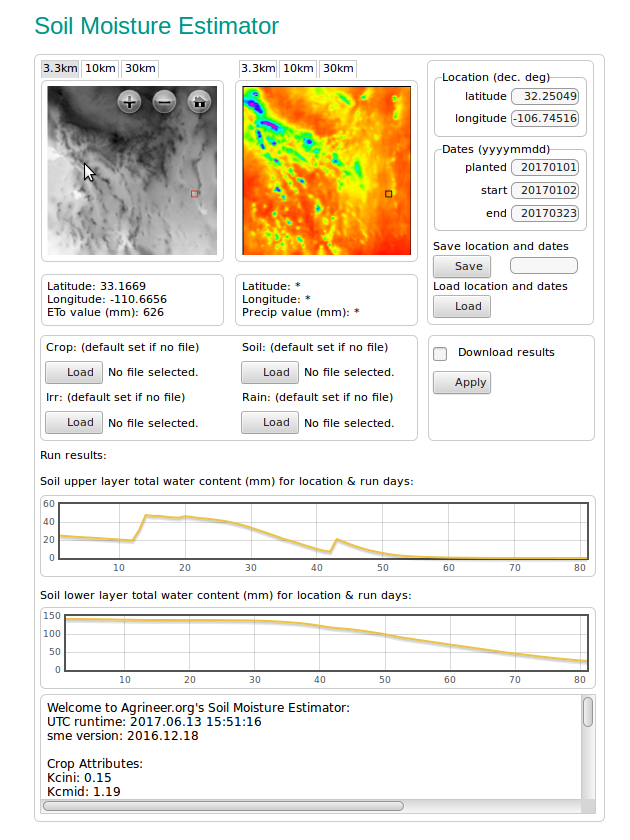
Task: Select the 10km tab above ETo map
Action: pos(100,68)
